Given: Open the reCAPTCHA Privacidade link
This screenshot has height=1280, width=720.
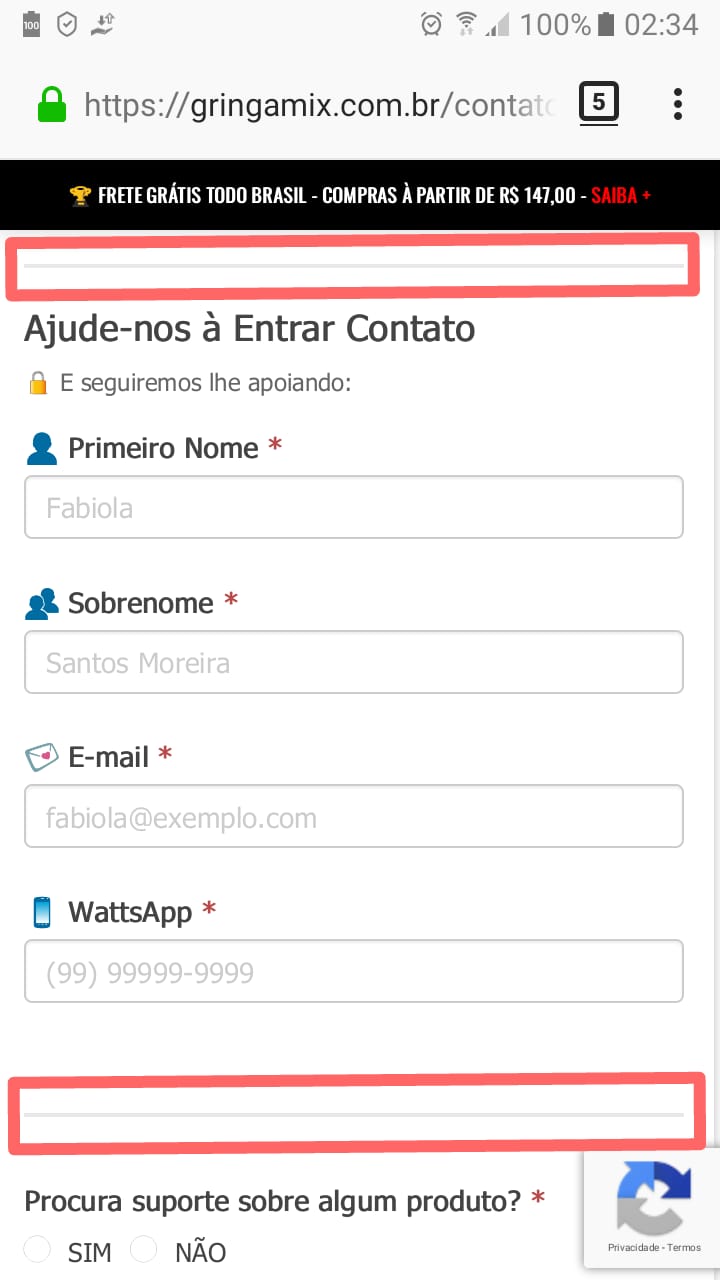Looking at the screenshot, I should 634,1248.
